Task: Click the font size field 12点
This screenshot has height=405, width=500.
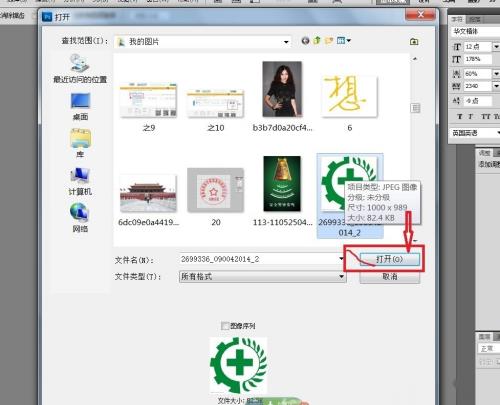Action: (x=478, y=47)
